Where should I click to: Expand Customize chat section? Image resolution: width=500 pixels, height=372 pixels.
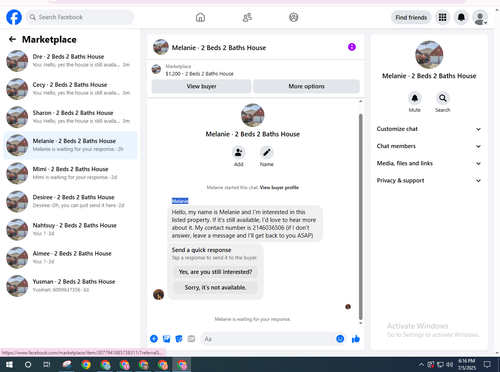(429, 129)
